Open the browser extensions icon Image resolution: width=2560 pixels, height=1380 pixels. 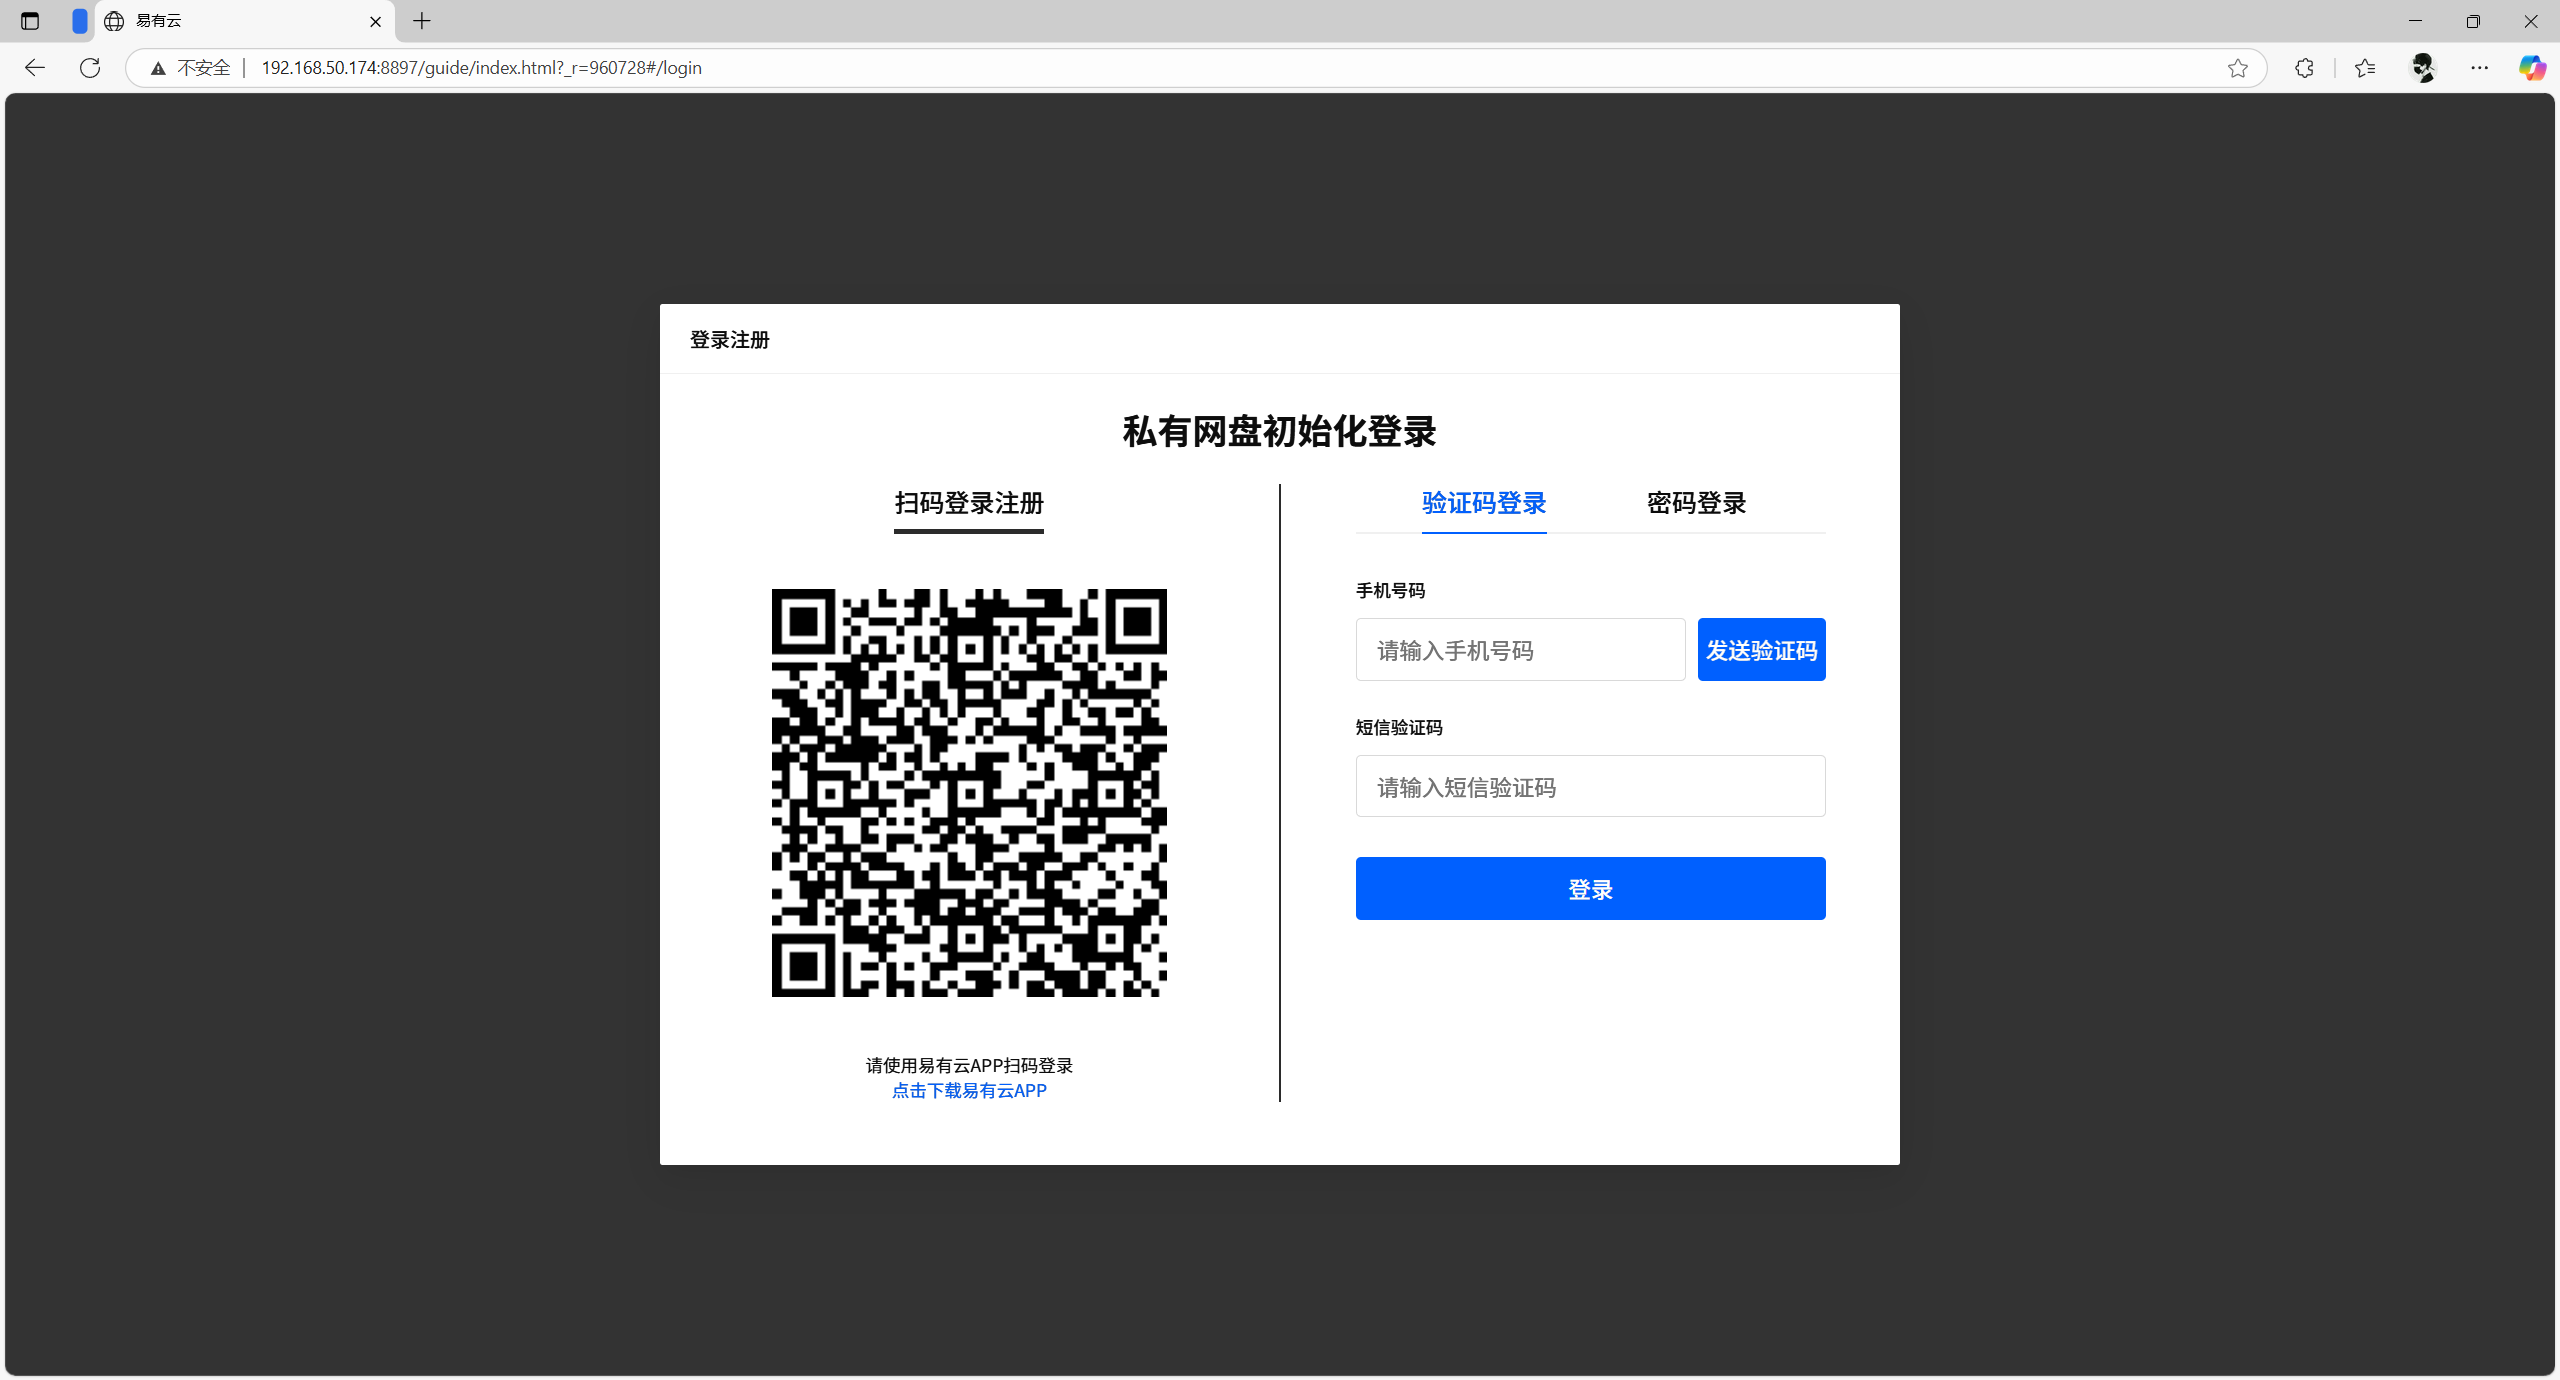[x=2304, y=68]
